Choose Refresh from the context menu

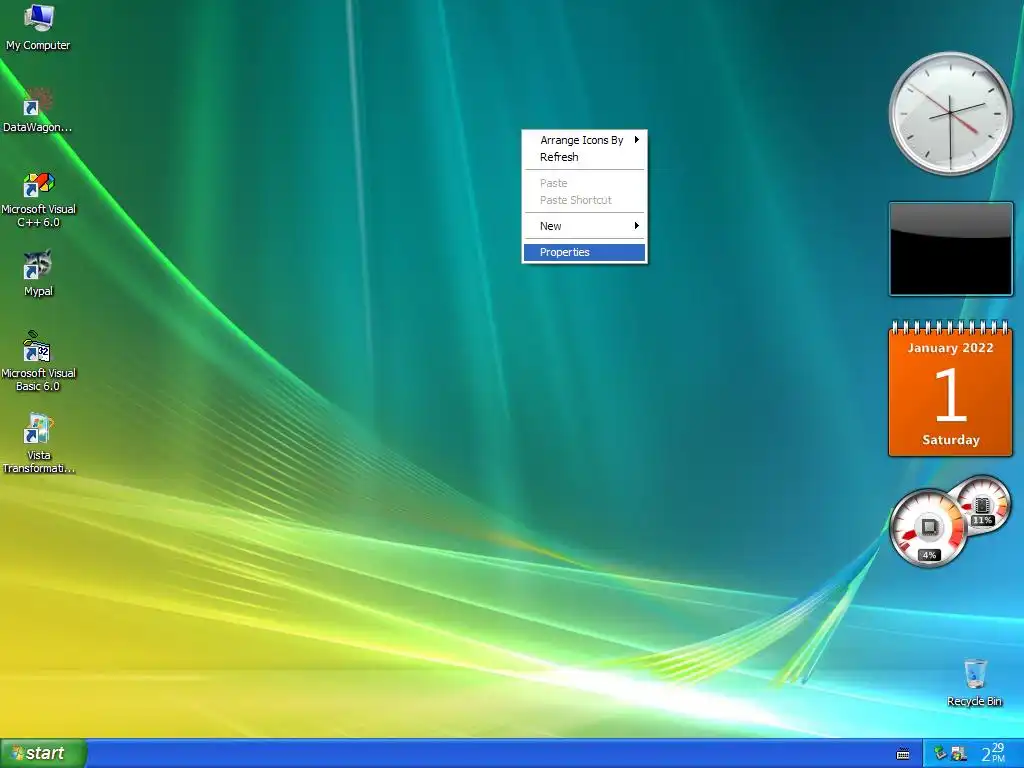(x=584, y=157)
